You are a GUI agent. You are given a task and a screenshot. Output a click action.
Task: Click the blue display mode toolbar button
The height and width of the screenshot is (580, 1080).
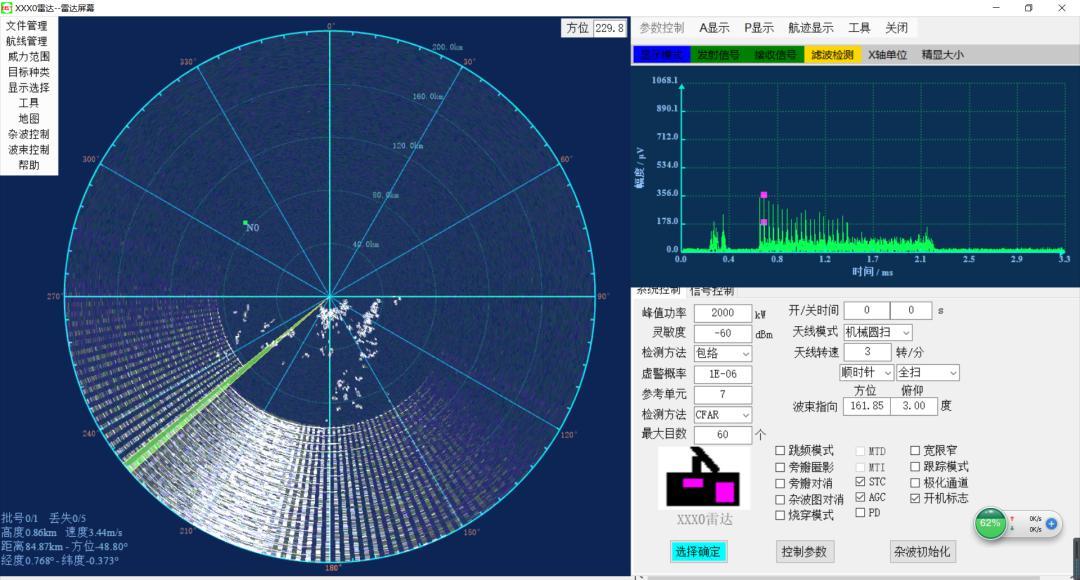click(661, 55)
